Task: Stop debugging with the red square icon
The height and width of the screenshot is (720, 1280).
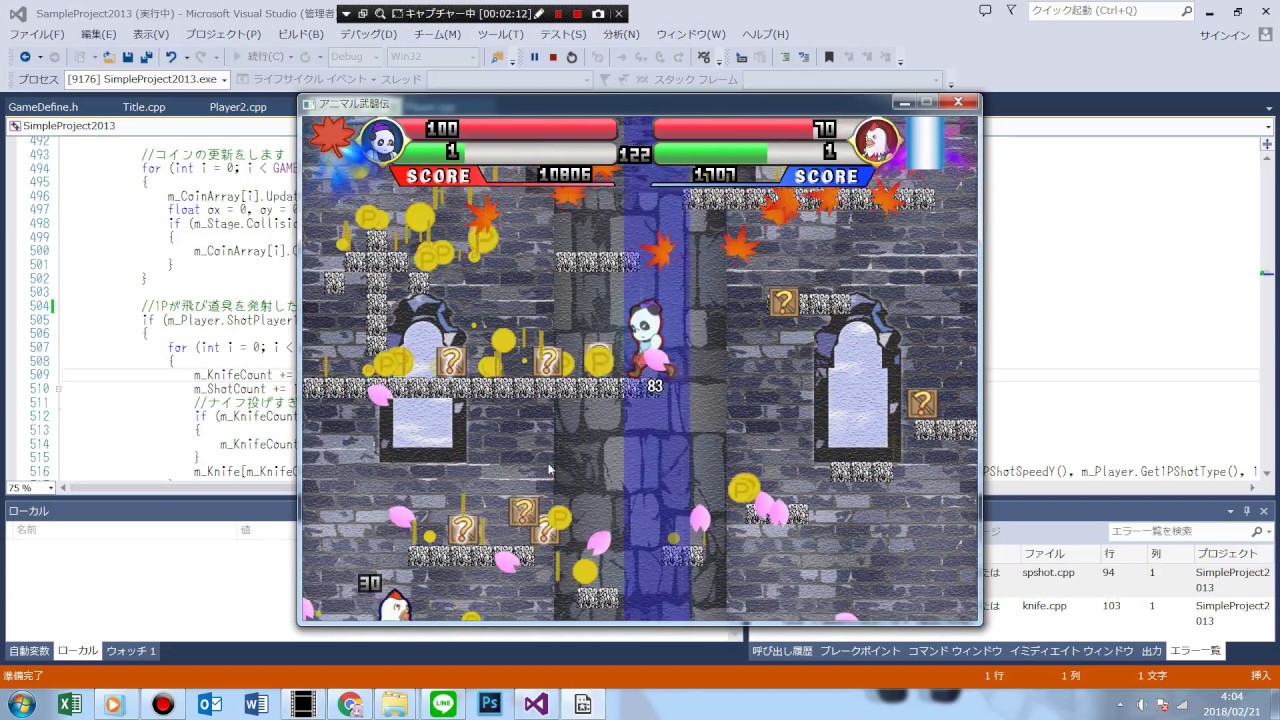Action: point(553,57)
